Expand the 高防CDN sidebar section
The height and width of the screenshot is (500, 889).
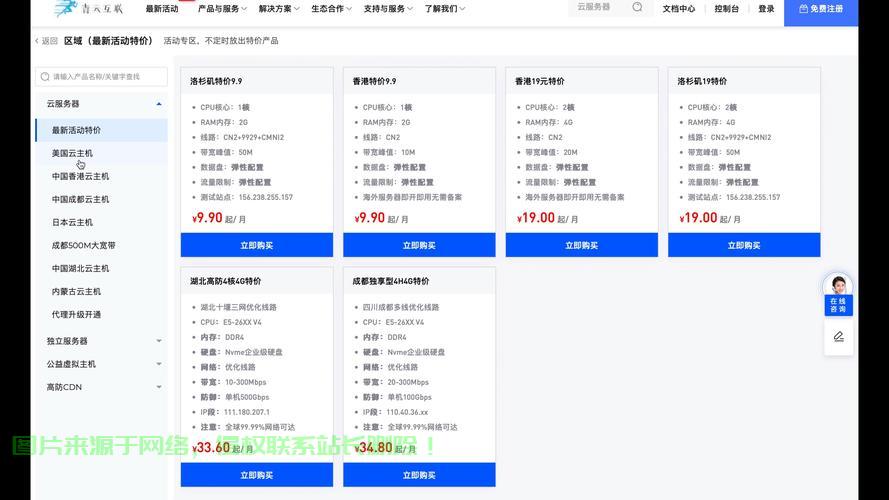tap(102, 387)
